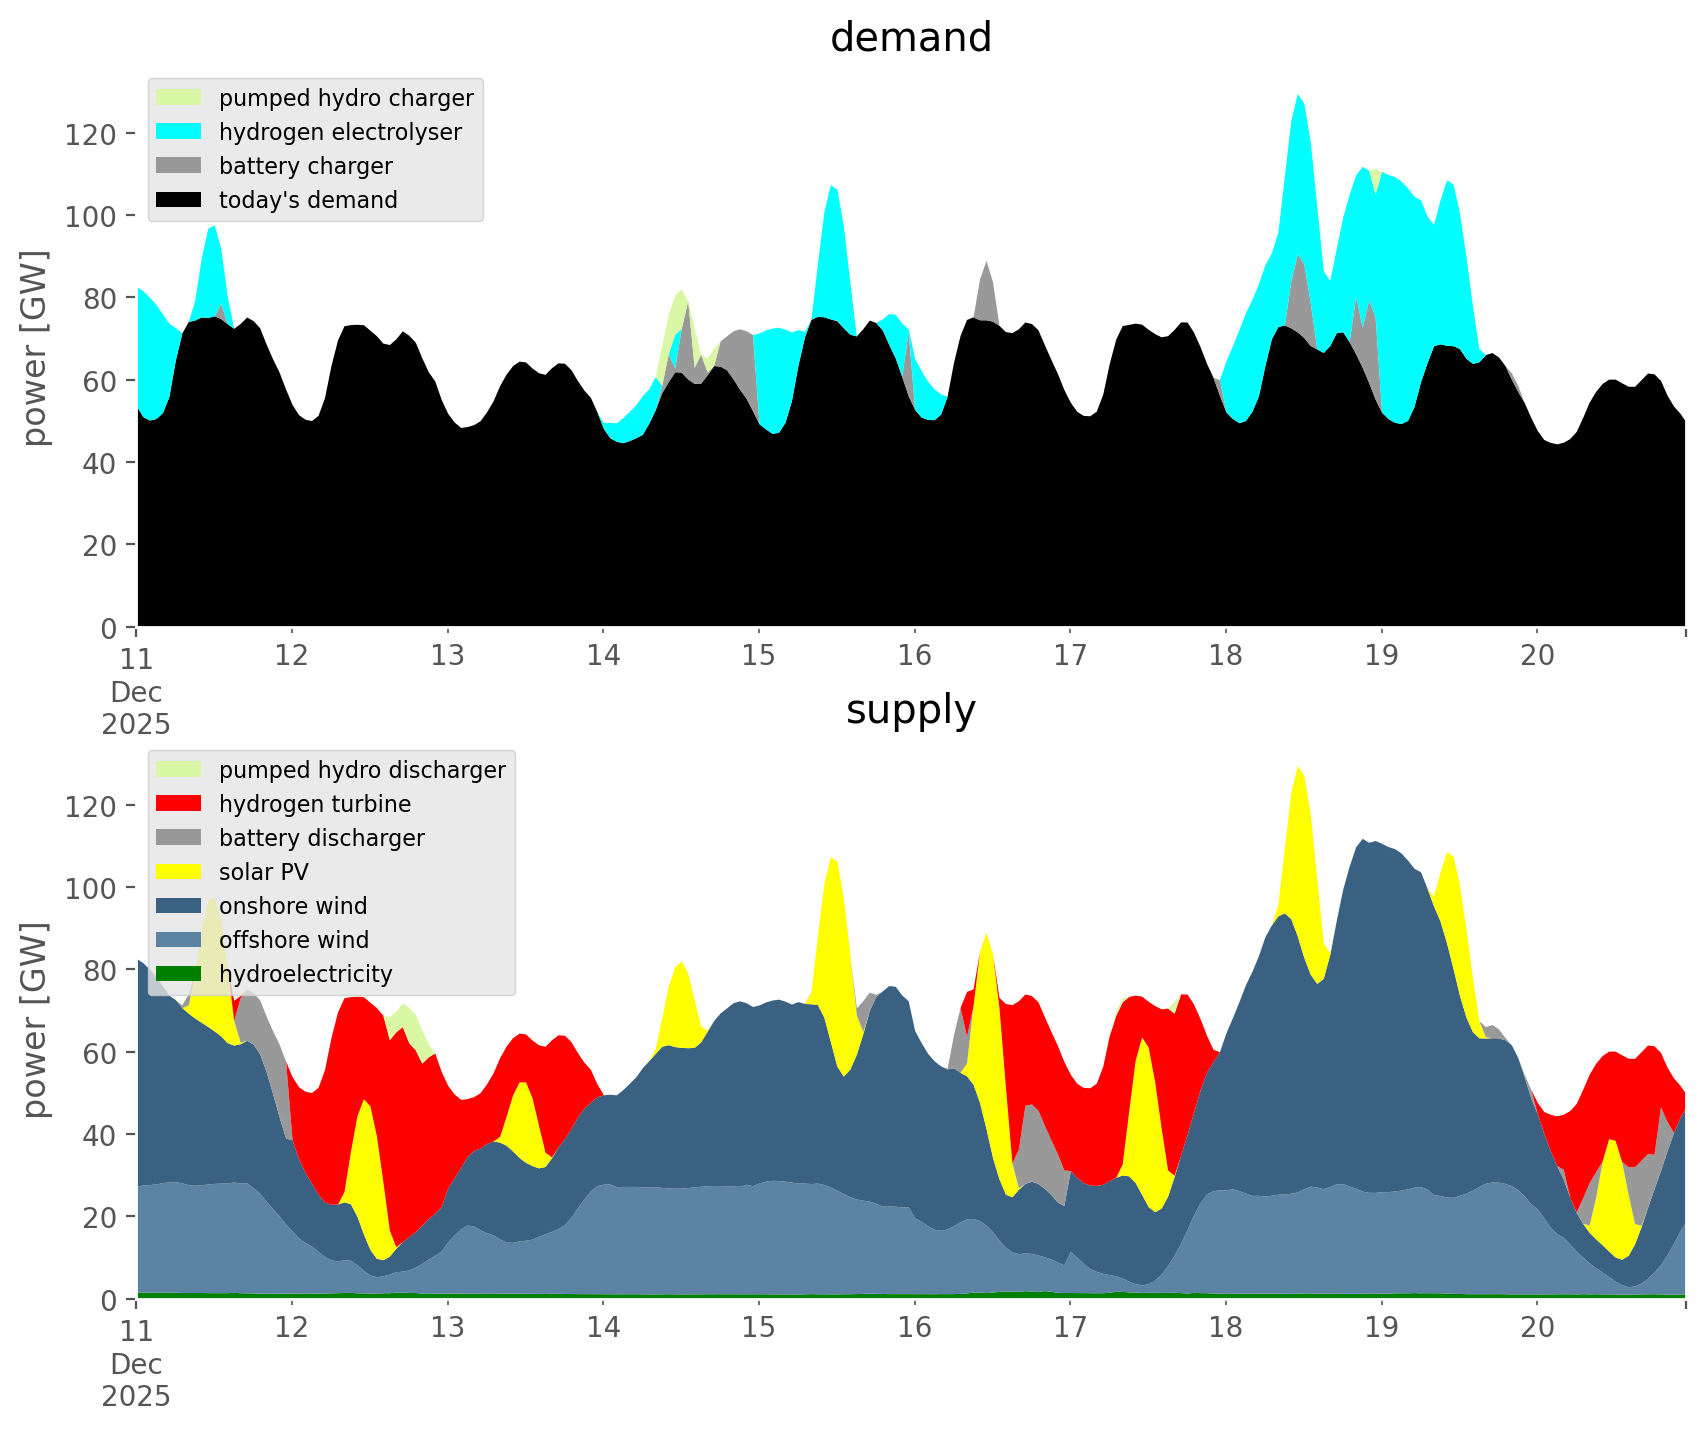This screenshot has width=1706, height=1431.
Task: Click the onshore wind legend swatch
Action: (x=179, y=906)
